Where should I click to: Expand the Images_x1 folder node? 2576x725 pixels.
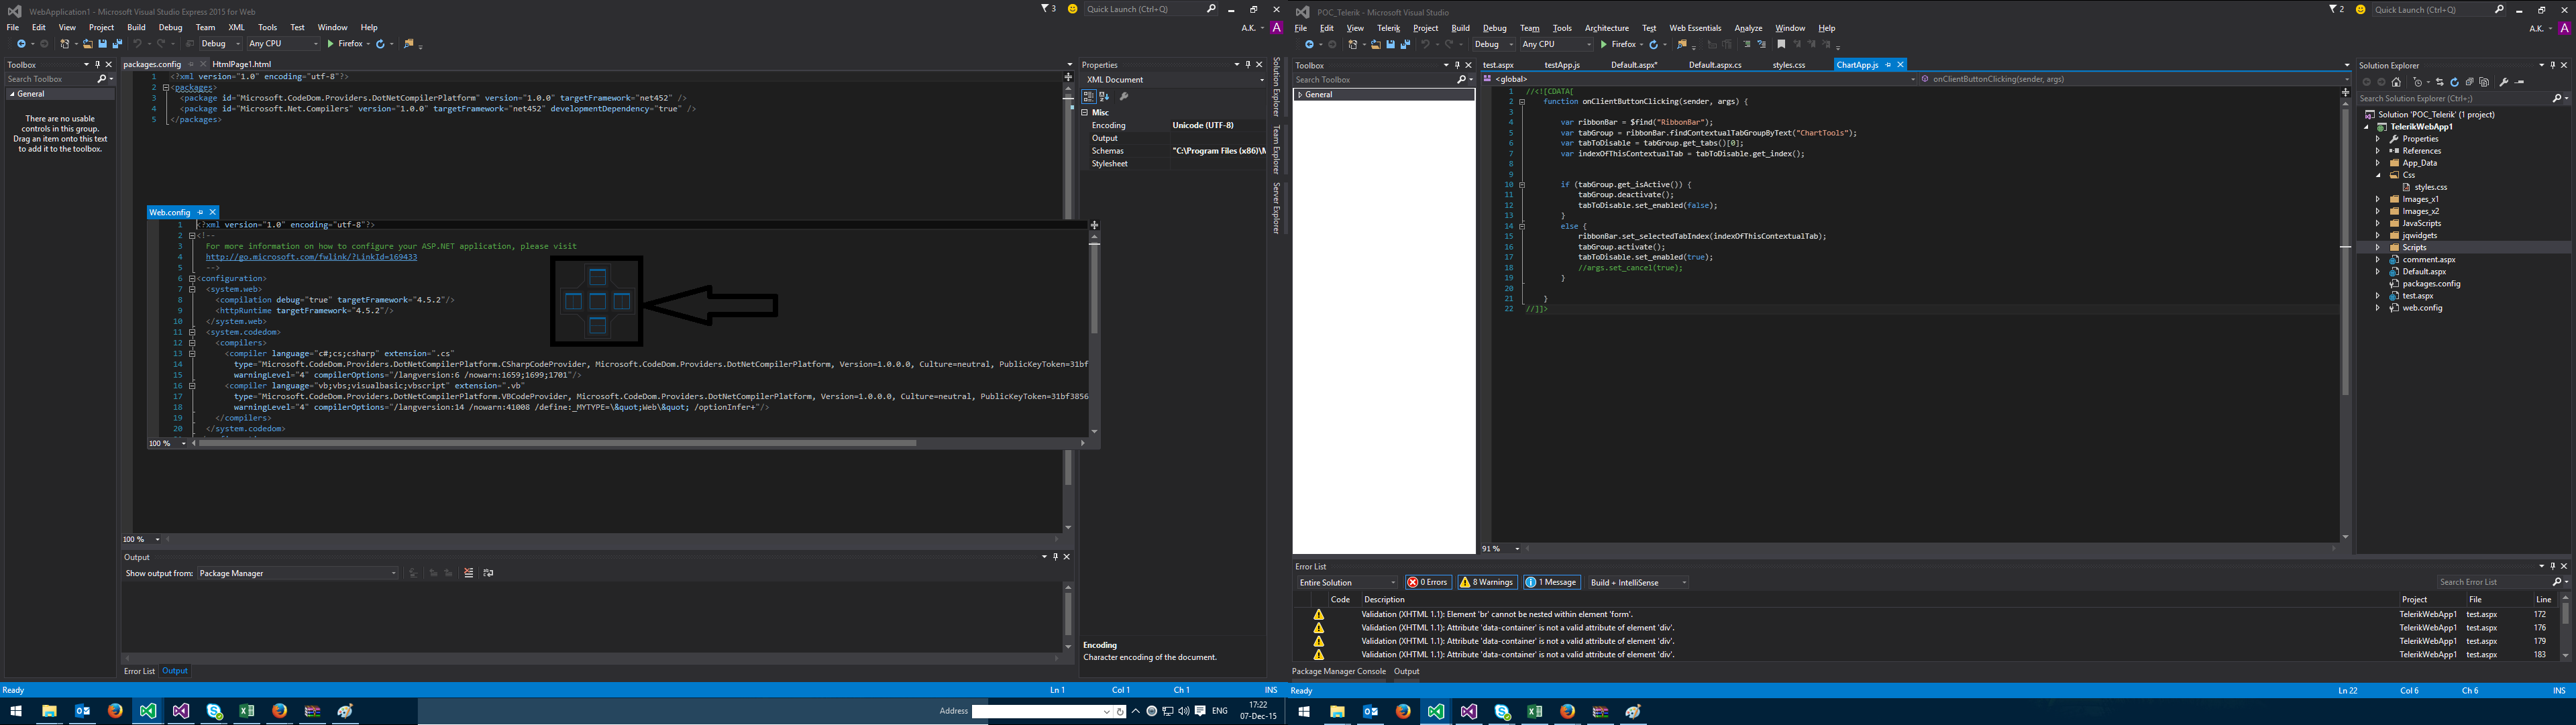tap(2378, 199)
